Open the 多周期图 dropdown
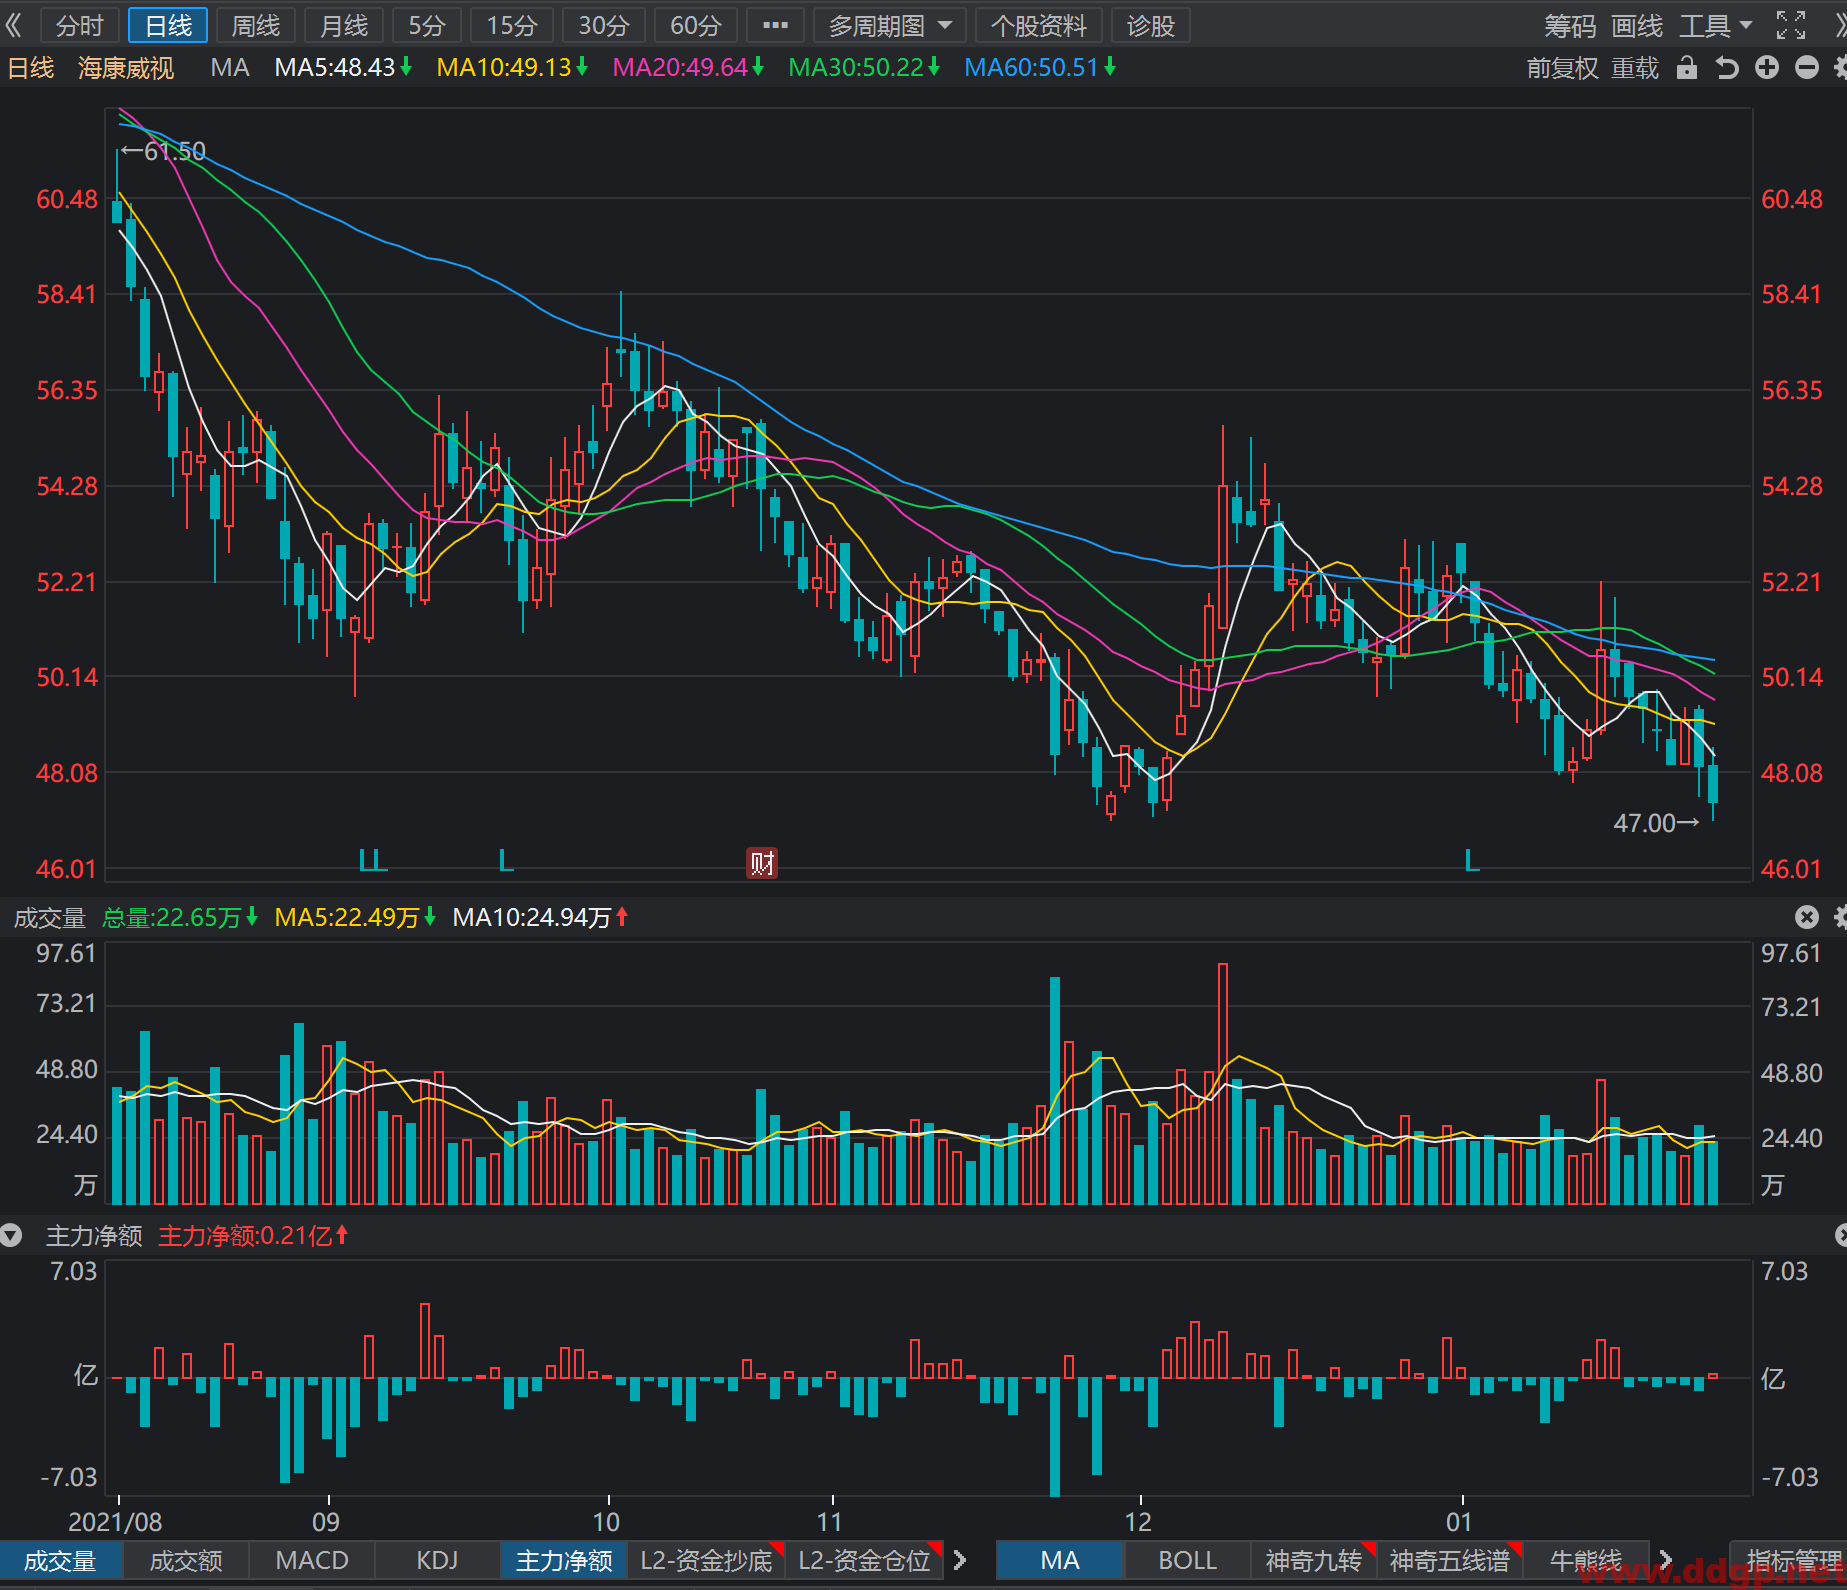The image size is (1847, 1590). pos(890,25)
